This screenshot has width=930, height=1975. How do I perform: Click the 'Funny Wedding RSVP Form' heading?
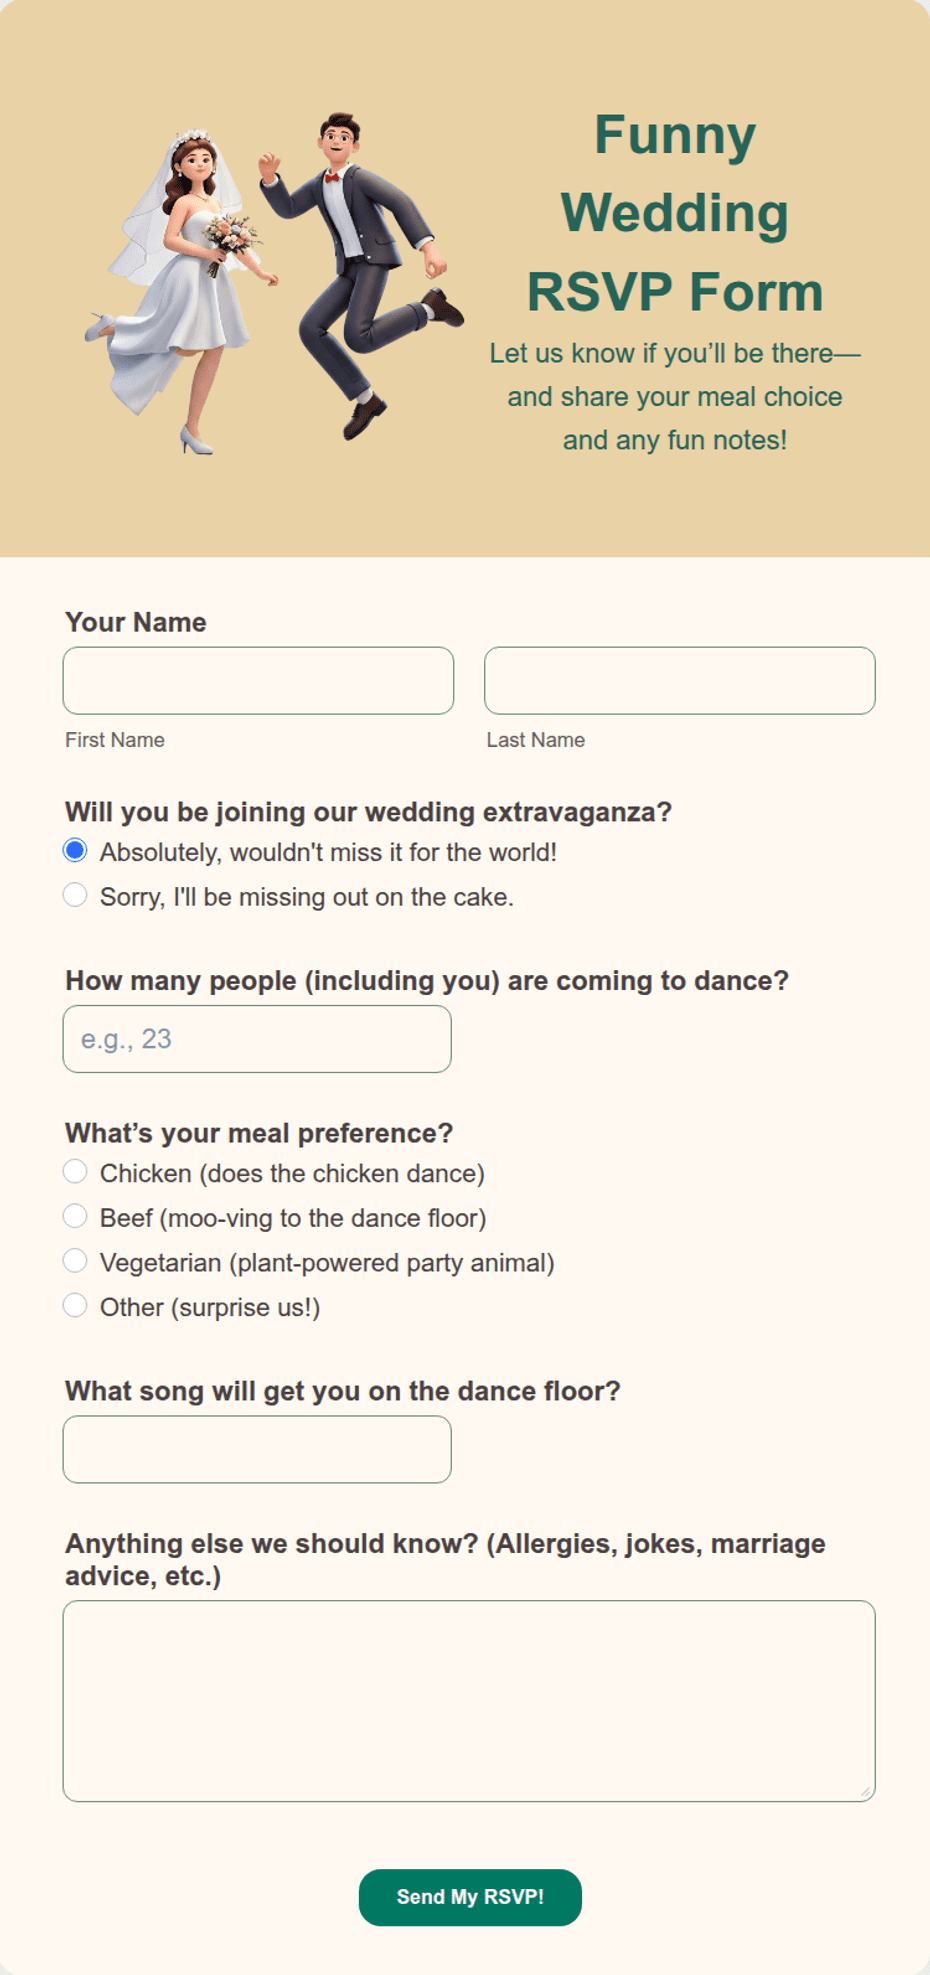675,213
